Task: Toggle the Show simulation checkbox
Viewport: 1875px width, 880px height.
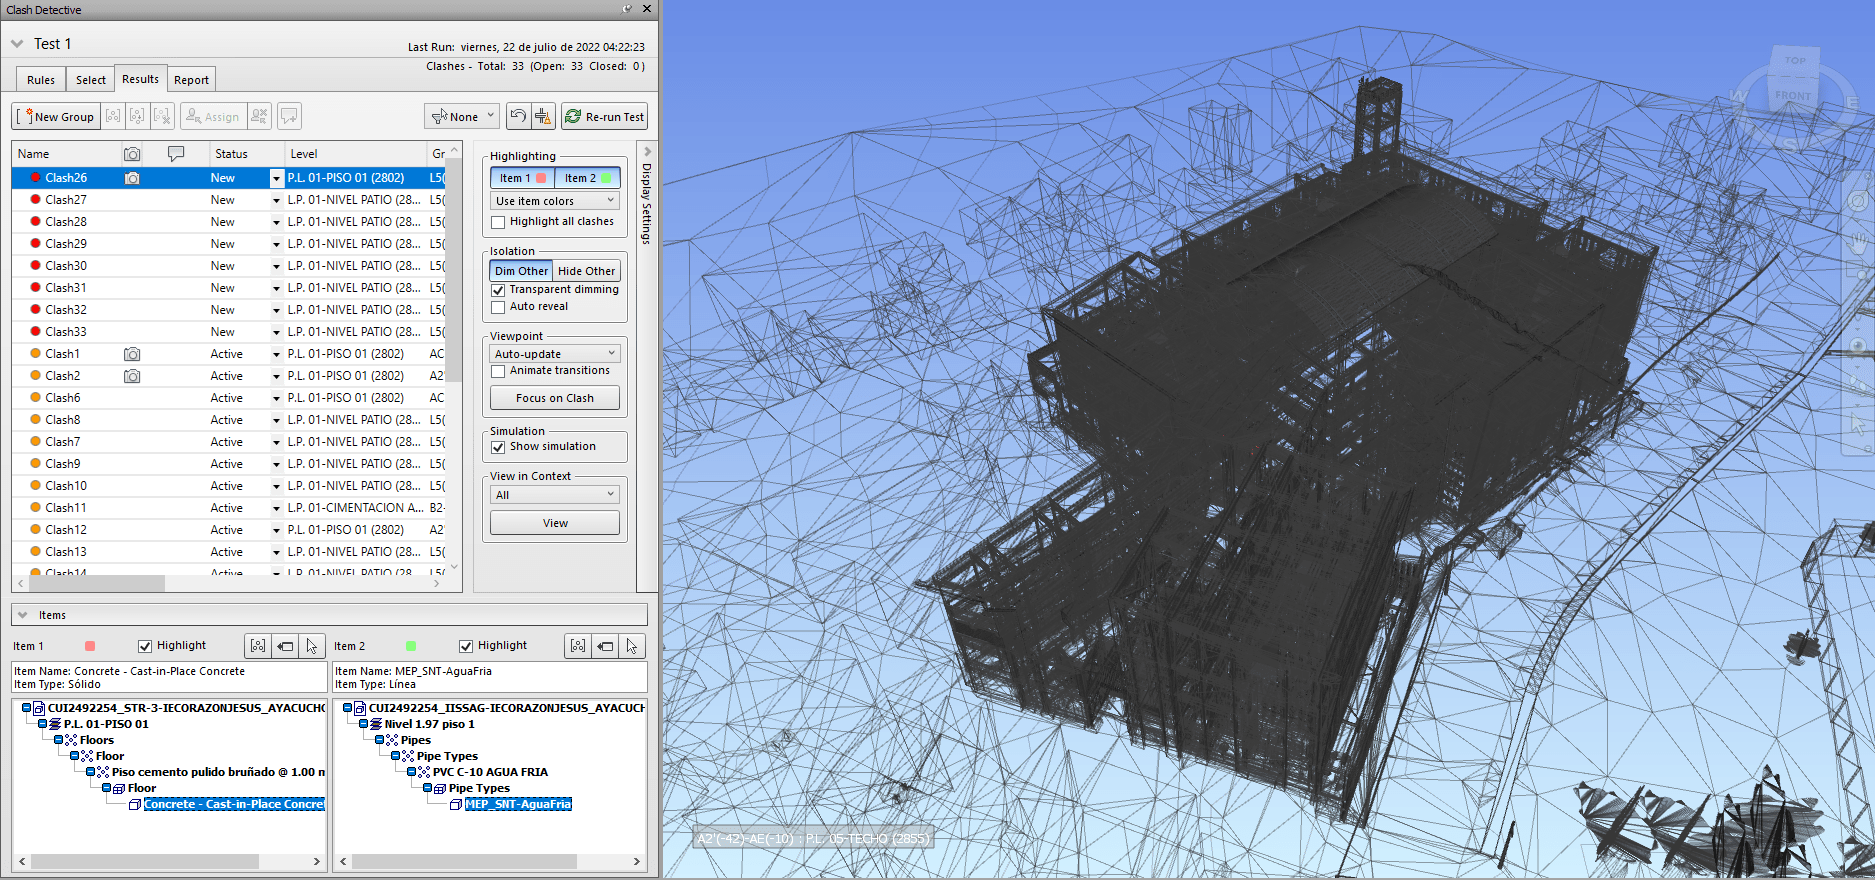Action: point(498,447)
